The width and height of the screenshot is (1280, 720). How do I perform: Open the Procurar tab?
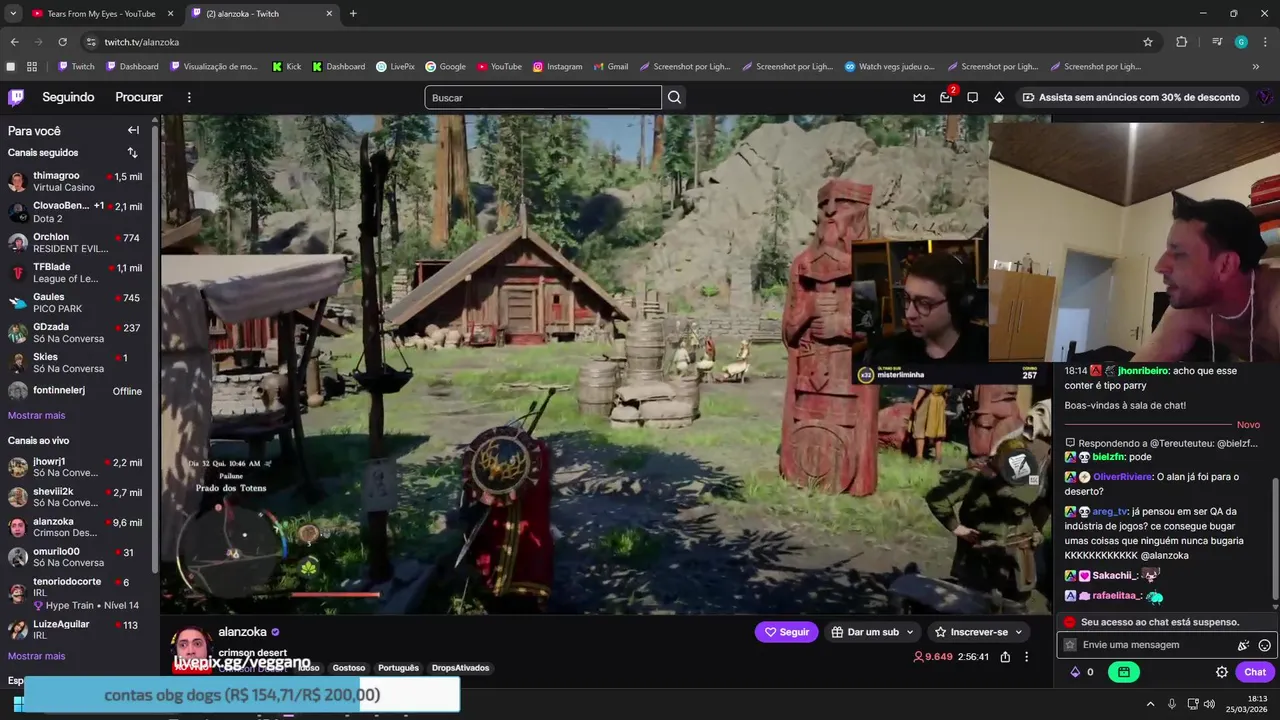tap(139, 97)
